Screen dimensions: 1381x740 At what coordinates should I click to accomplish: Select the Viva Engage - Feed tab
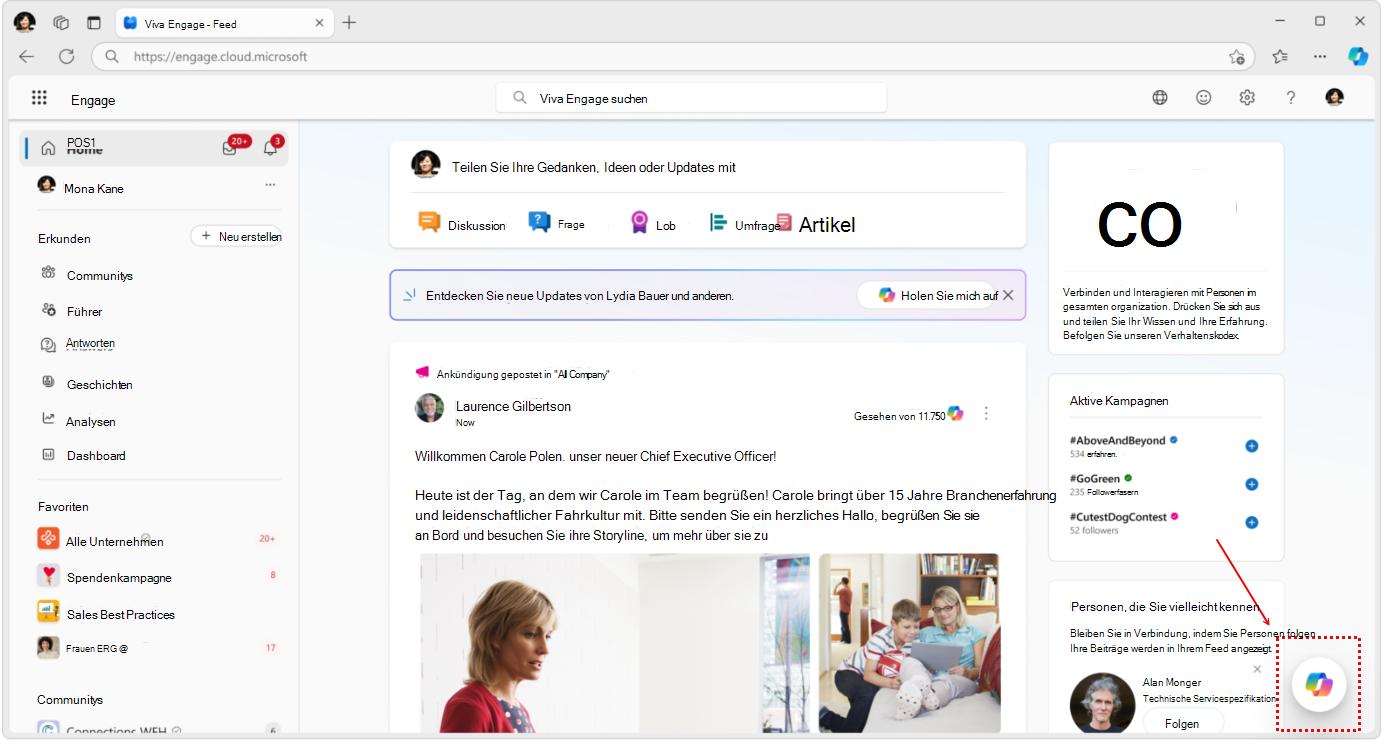[x=225, y=23]
